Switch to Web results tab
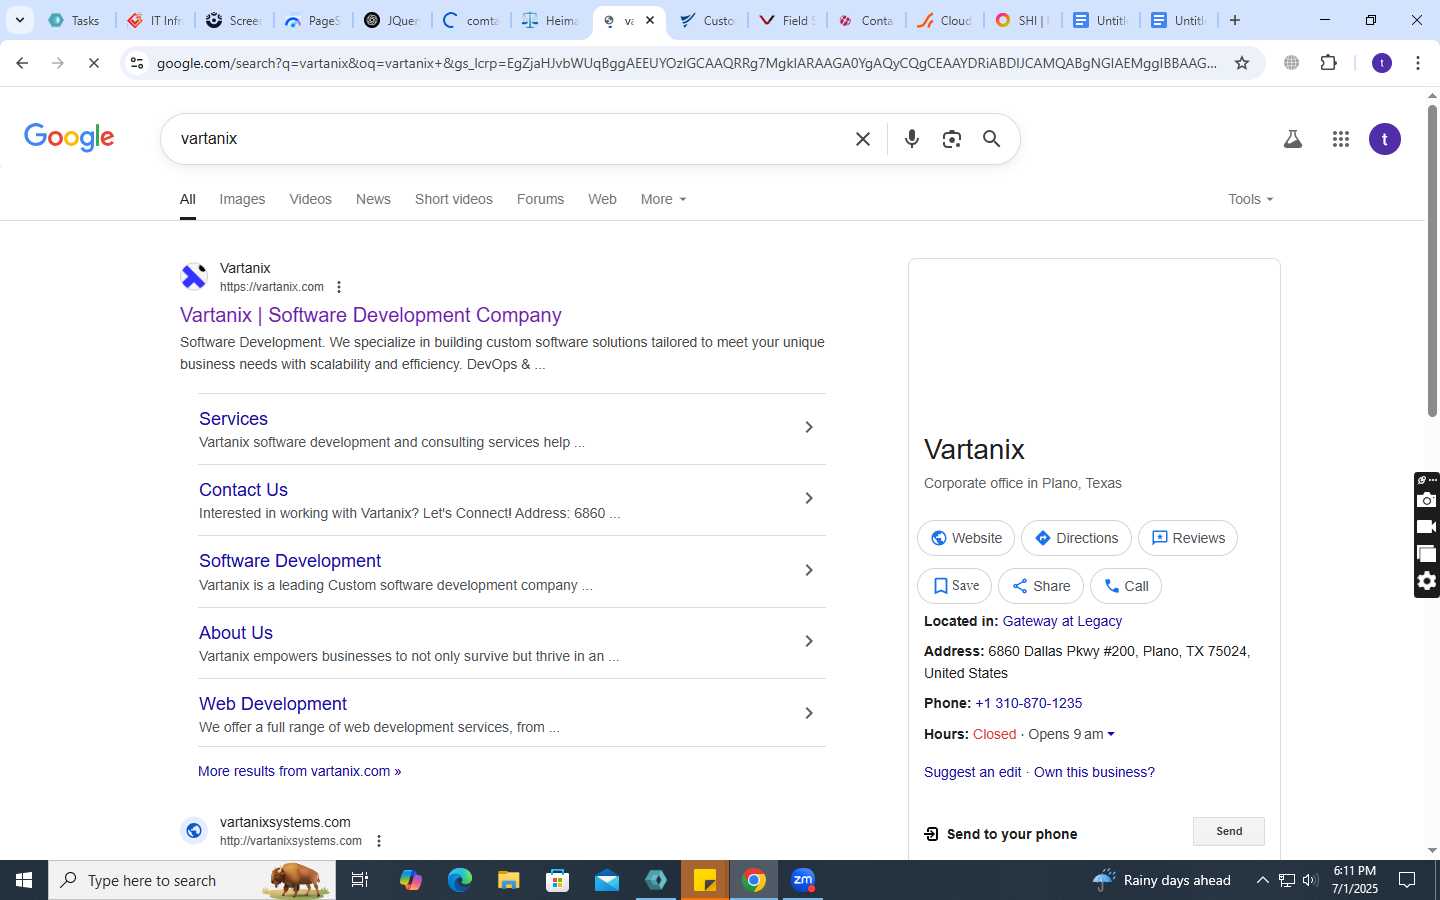Image resolution: width=1440 pixels, height=900 pixels. click(602, 199)
